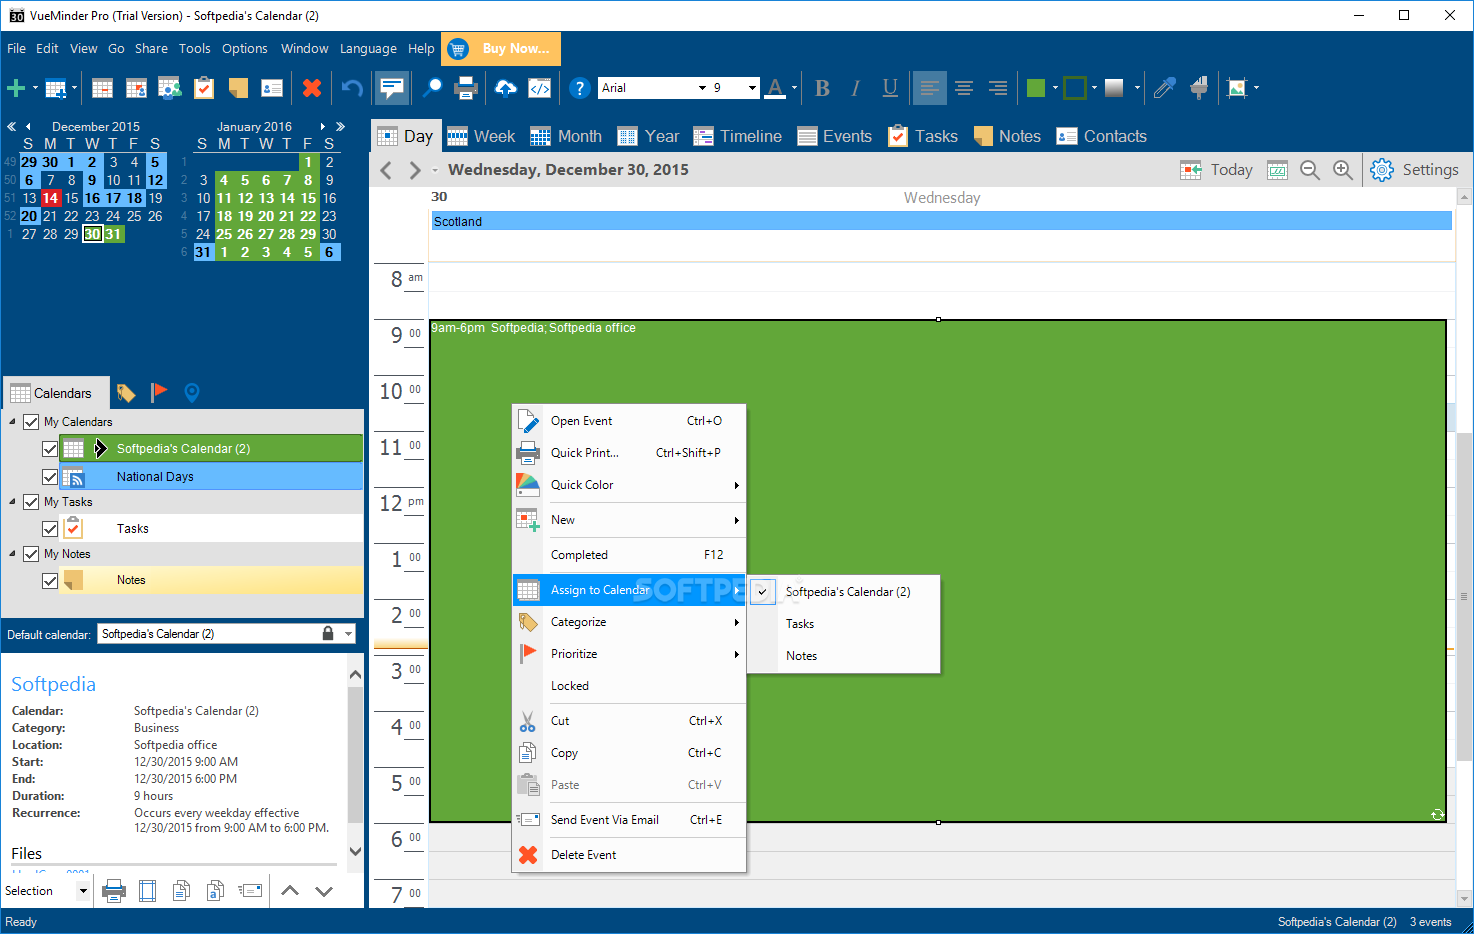Uncheck Softpedia's Calendar (2) checkbox in list
1474x934 pixels.
tap(50, 449)
